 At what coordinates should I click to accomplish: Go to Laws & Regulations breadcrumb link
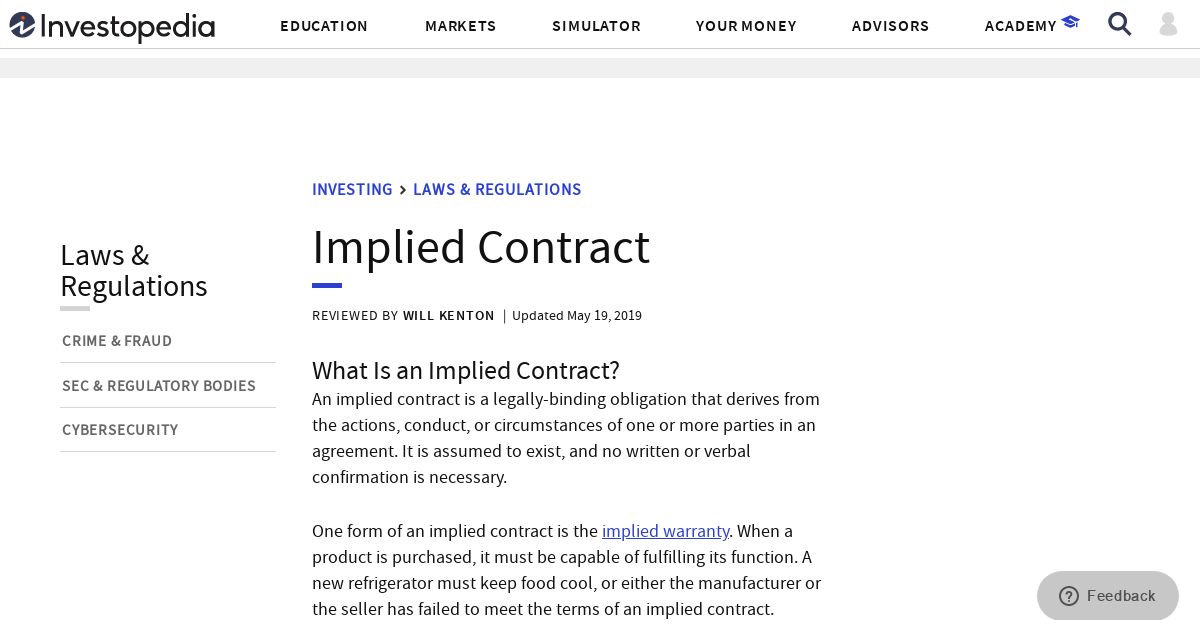[x=497, y=190]
